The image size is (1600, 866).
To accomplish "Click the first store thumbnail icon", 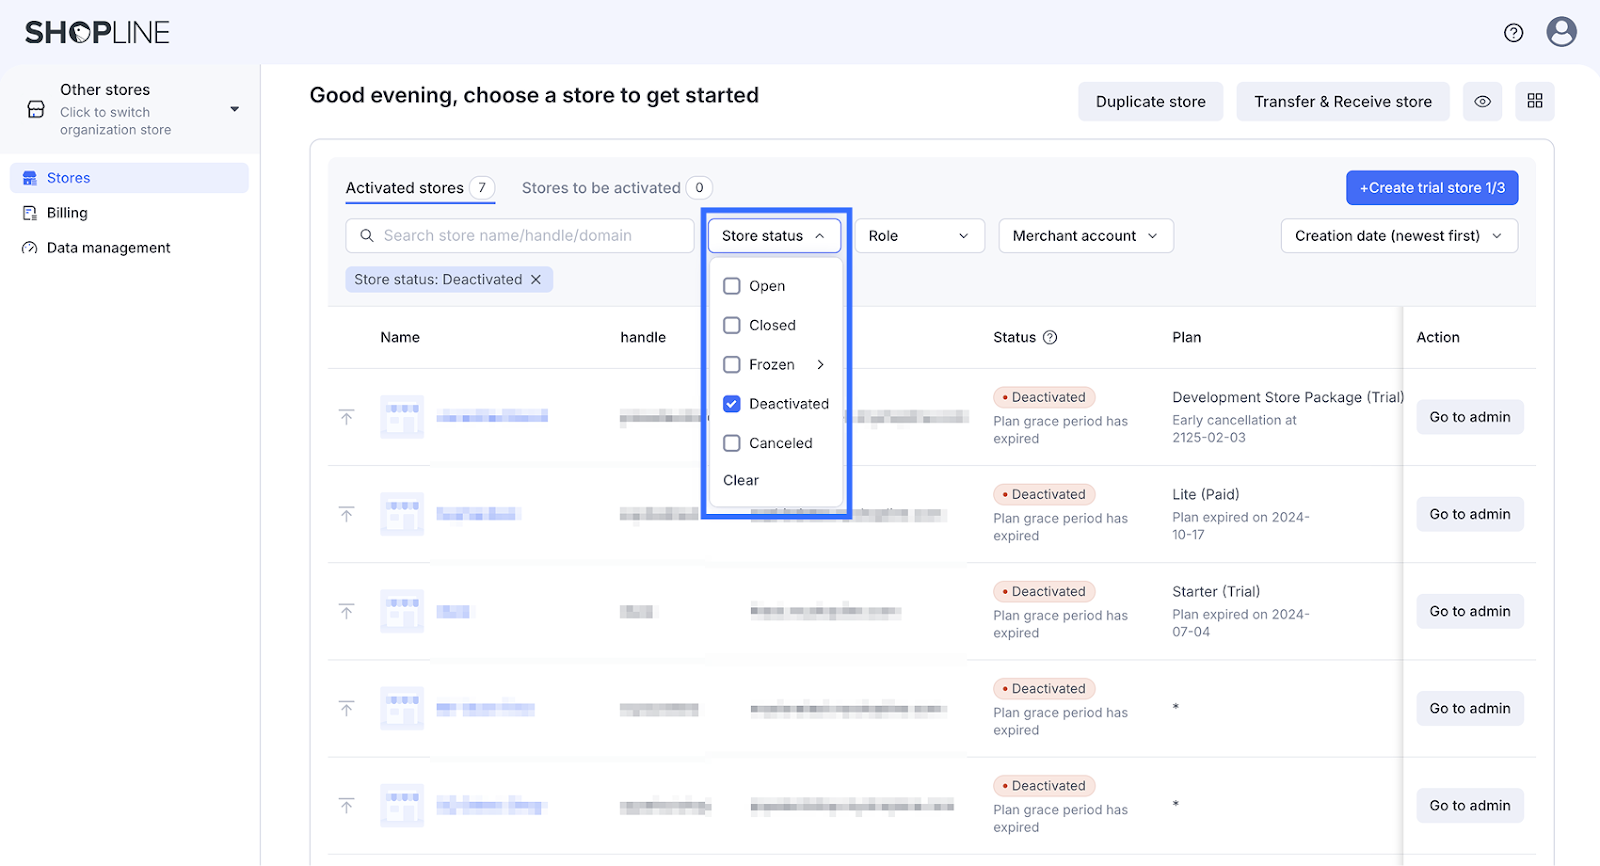I will tap(402, 417).
